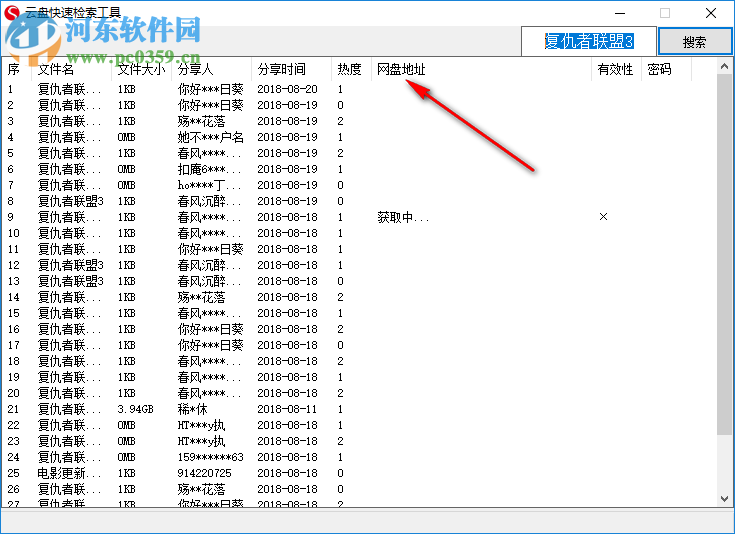The width and height of the screenshot is (735, 534).
Task: Click sharer 她不***户名 in row 4
Action: pos(210,137)
